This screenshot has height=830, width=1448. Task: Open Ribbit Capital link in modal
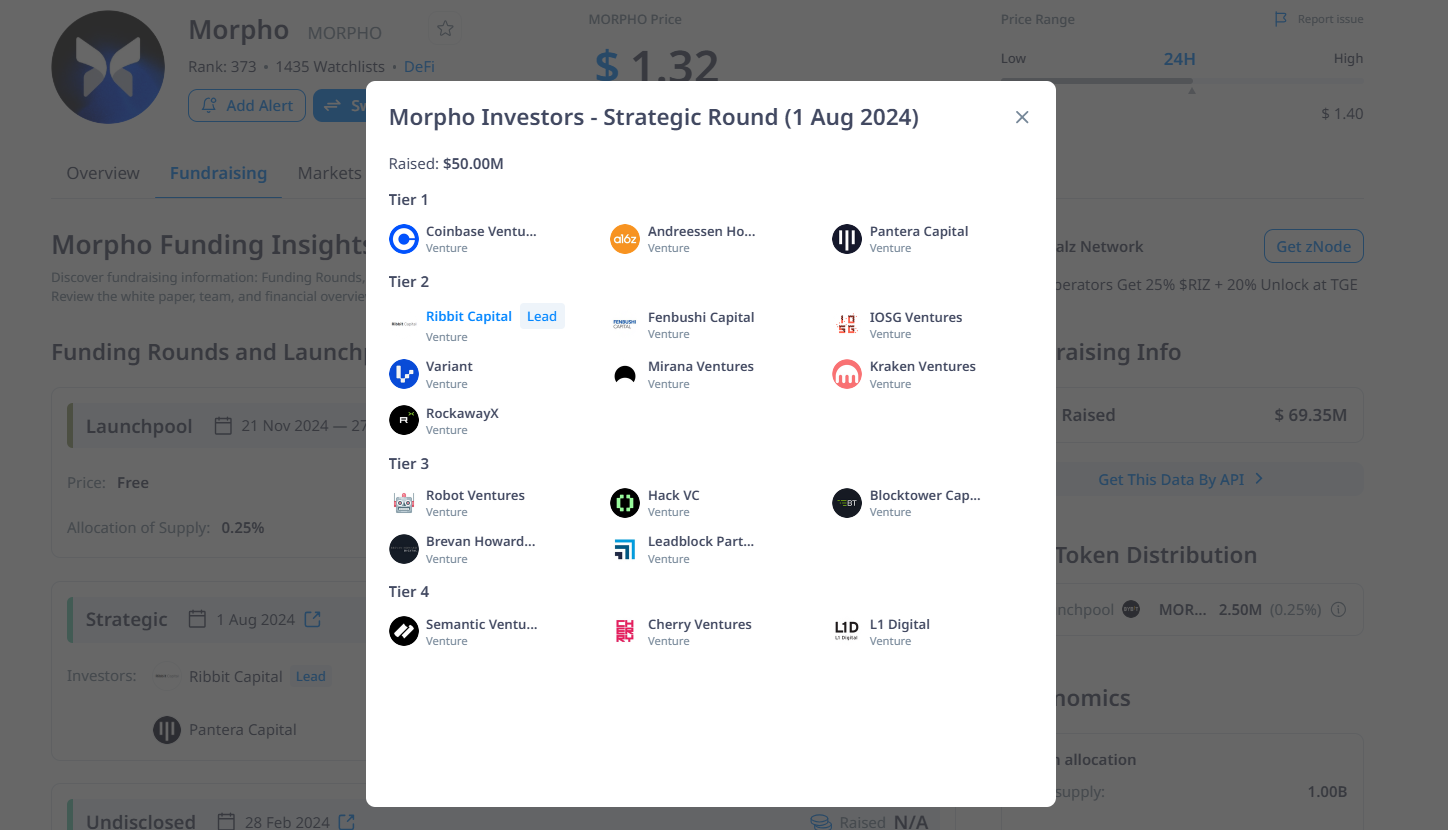pyautogui.click(x=469, y=316)
